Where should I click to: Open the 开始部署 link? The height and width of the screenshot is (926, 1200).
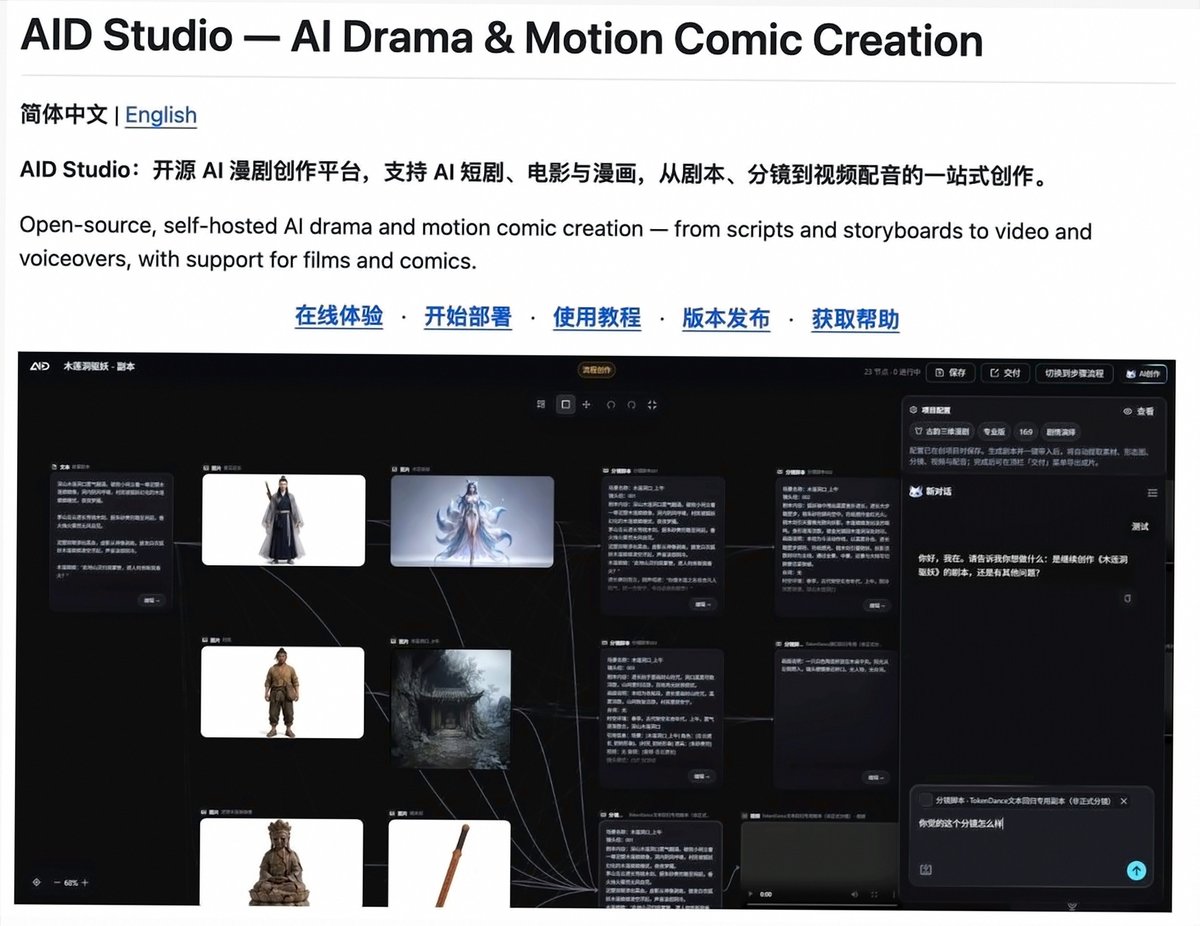[x=468, y=318]
